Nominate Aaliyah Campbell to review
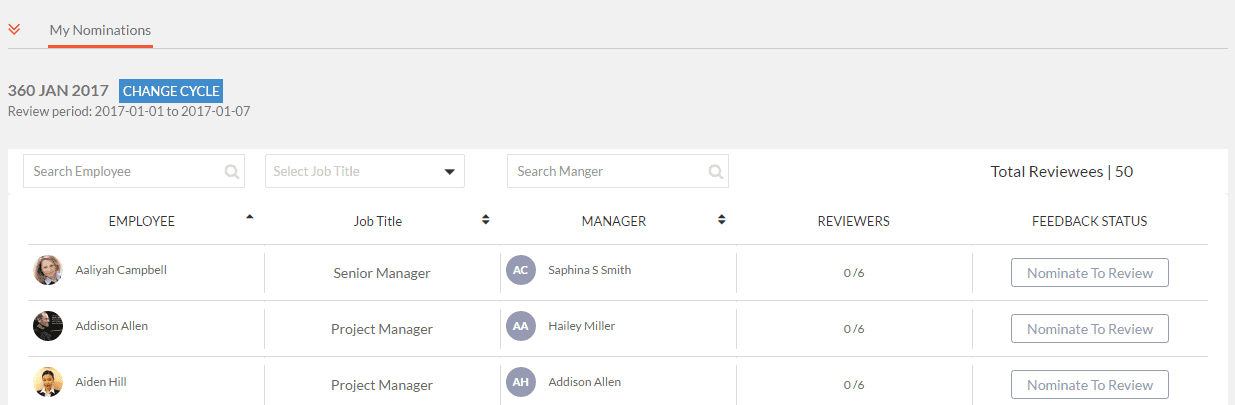This screenshot has width=1235, height=405. (1090, 273)
